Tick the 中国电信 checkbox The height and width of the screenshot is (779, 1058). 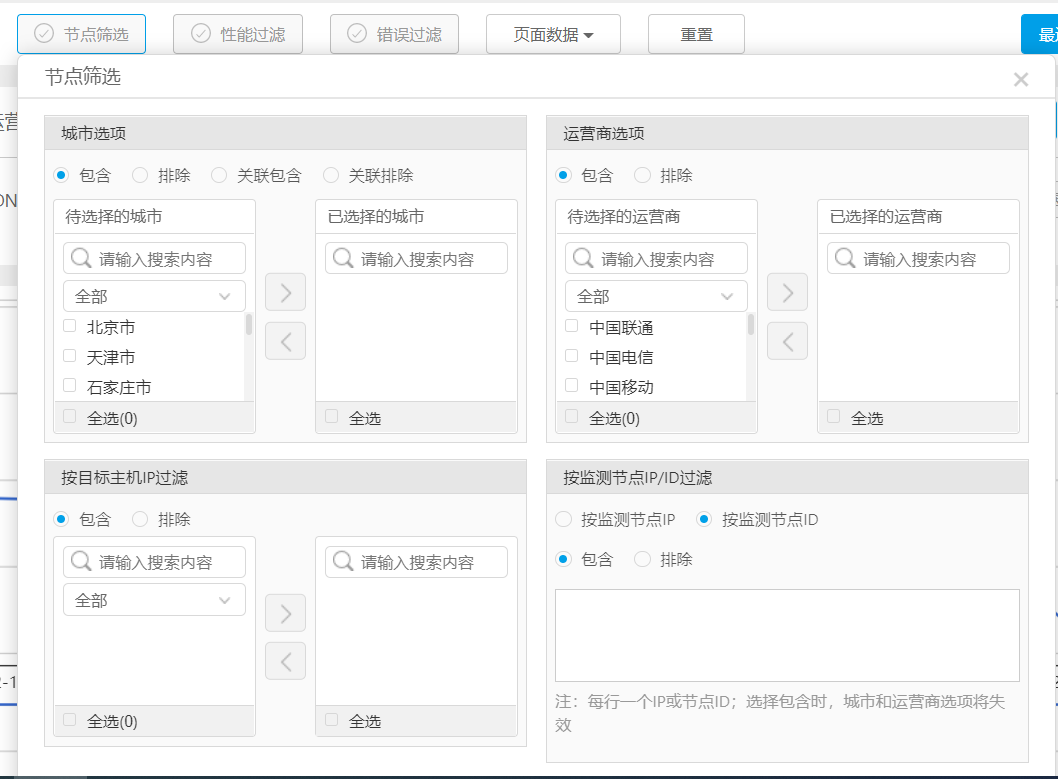click(572, 356)
